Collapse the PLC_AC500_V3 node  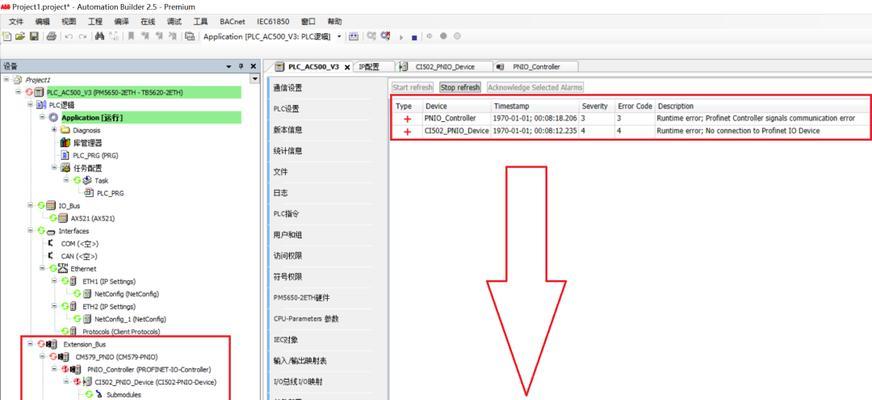[18, 92]
